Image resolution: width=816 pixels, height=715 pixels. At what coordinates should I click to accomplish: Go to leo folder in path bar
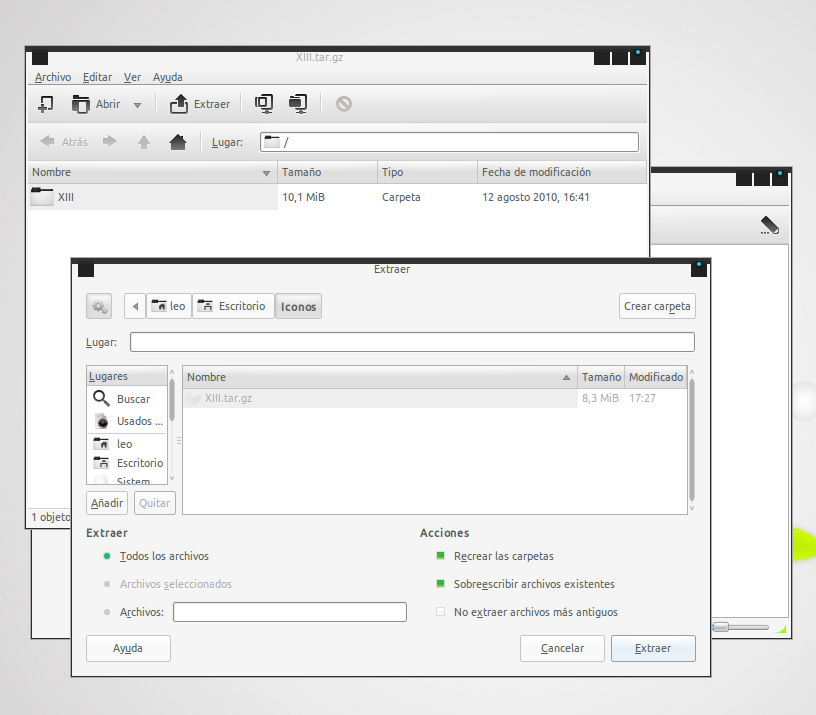pos(169,306)
